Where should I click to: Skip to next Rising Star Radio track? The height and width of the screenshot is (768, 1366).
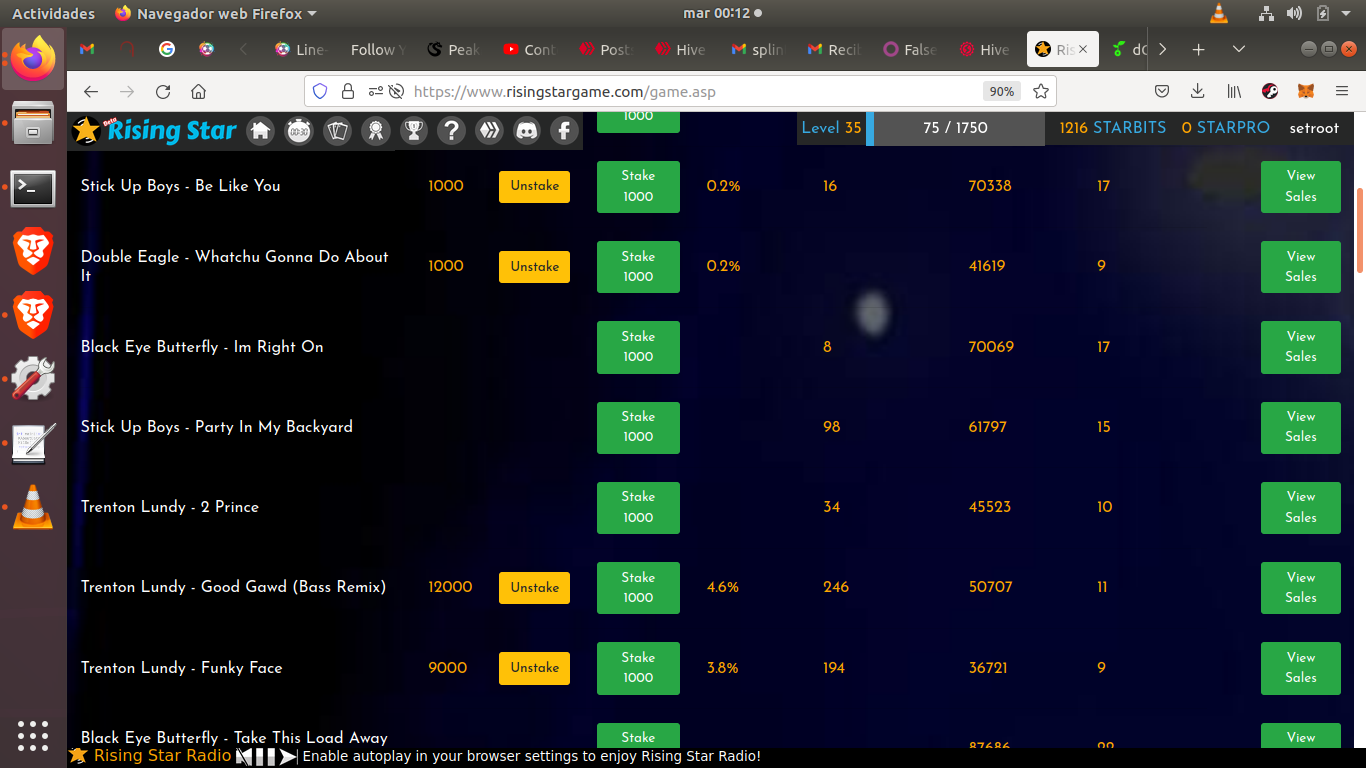tap(288, 757)
